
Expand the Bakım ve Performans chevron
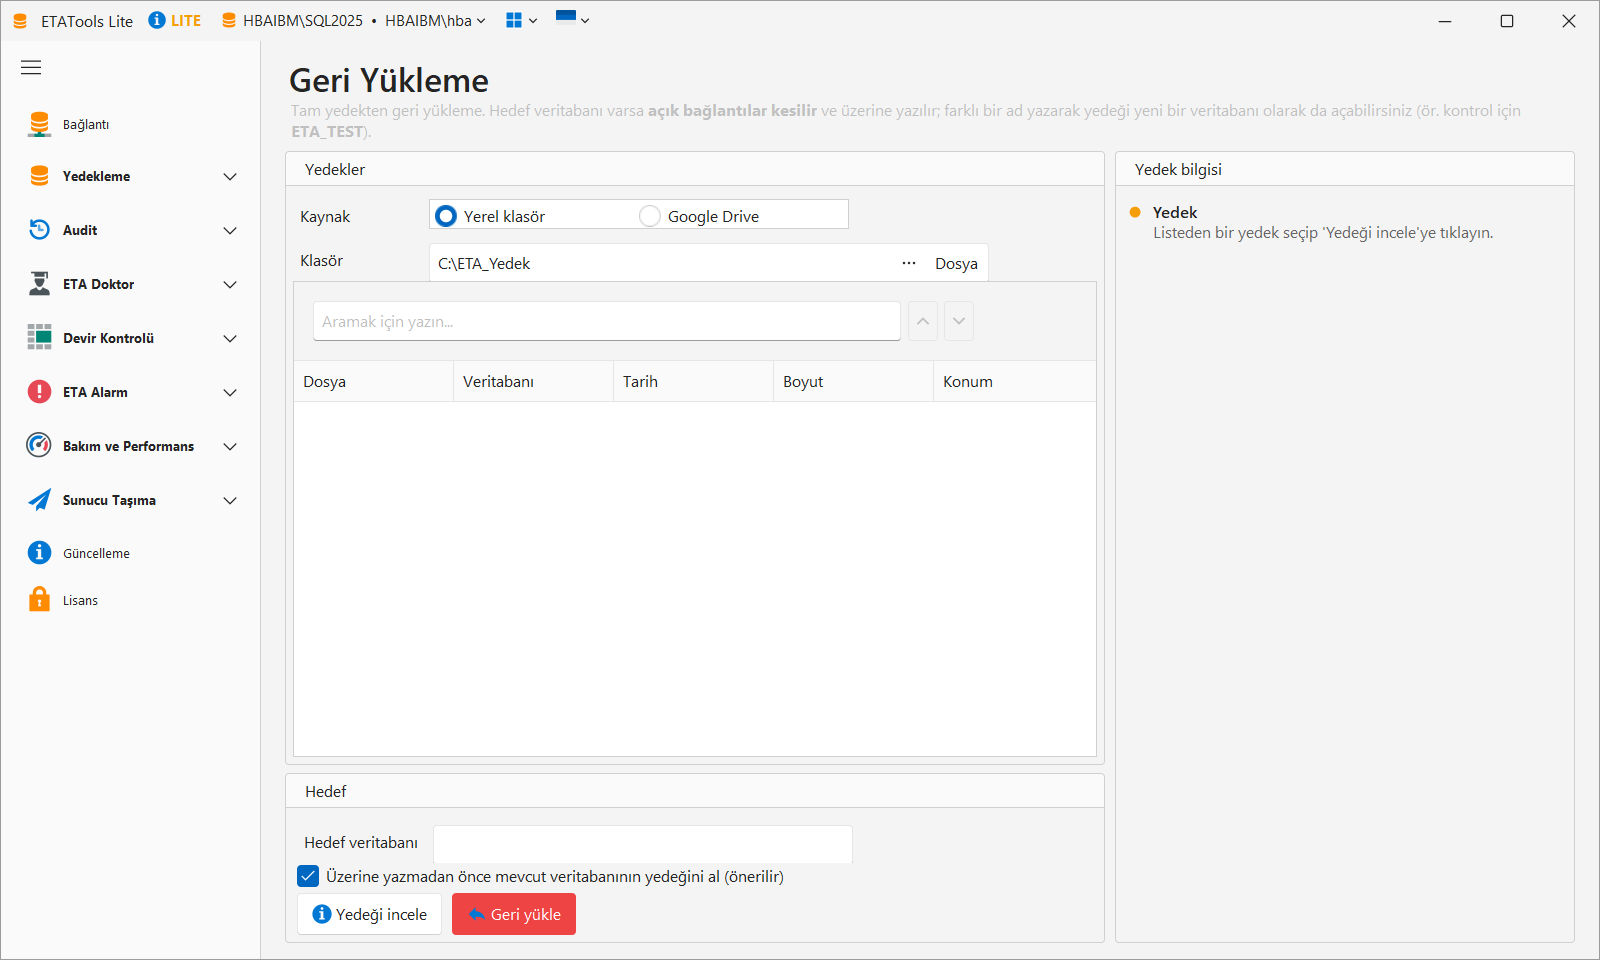[230, 447]
